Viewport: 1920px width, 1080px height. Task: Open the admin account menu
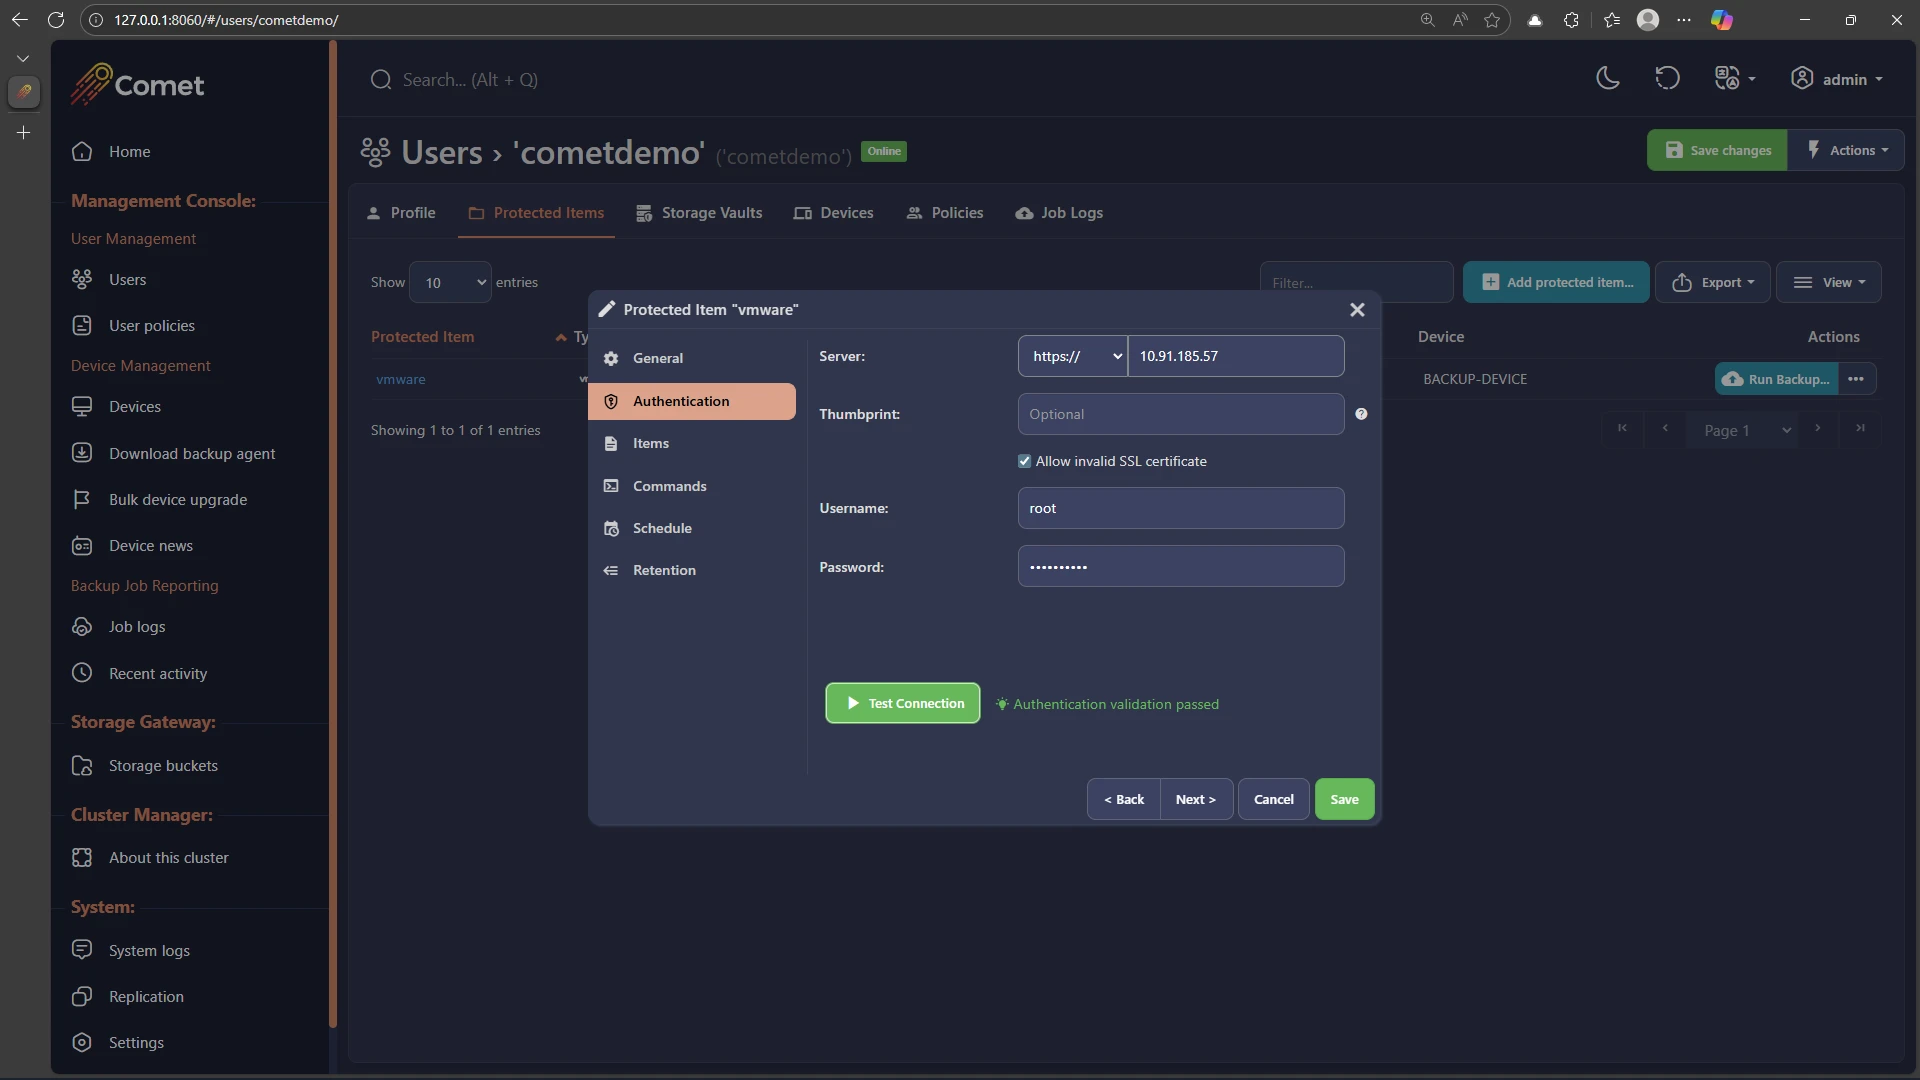1836,79
